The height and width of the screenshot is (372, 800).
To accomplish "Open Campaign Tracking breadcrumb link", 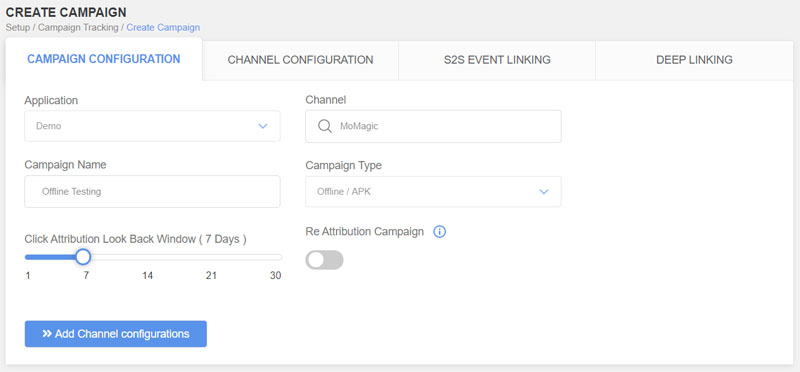I will tap(78, 28).
